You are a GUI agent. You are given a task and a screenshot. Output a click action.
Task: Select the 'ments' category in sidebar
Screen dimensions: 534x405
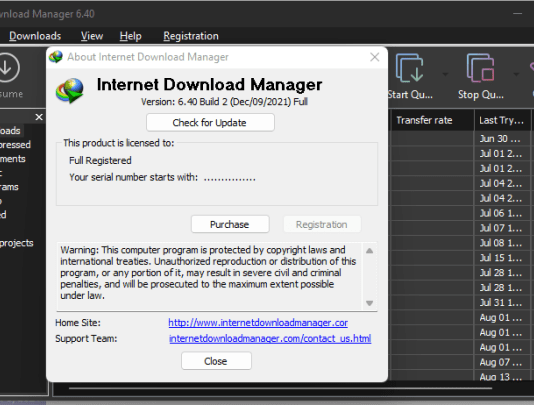click(13, 159)
